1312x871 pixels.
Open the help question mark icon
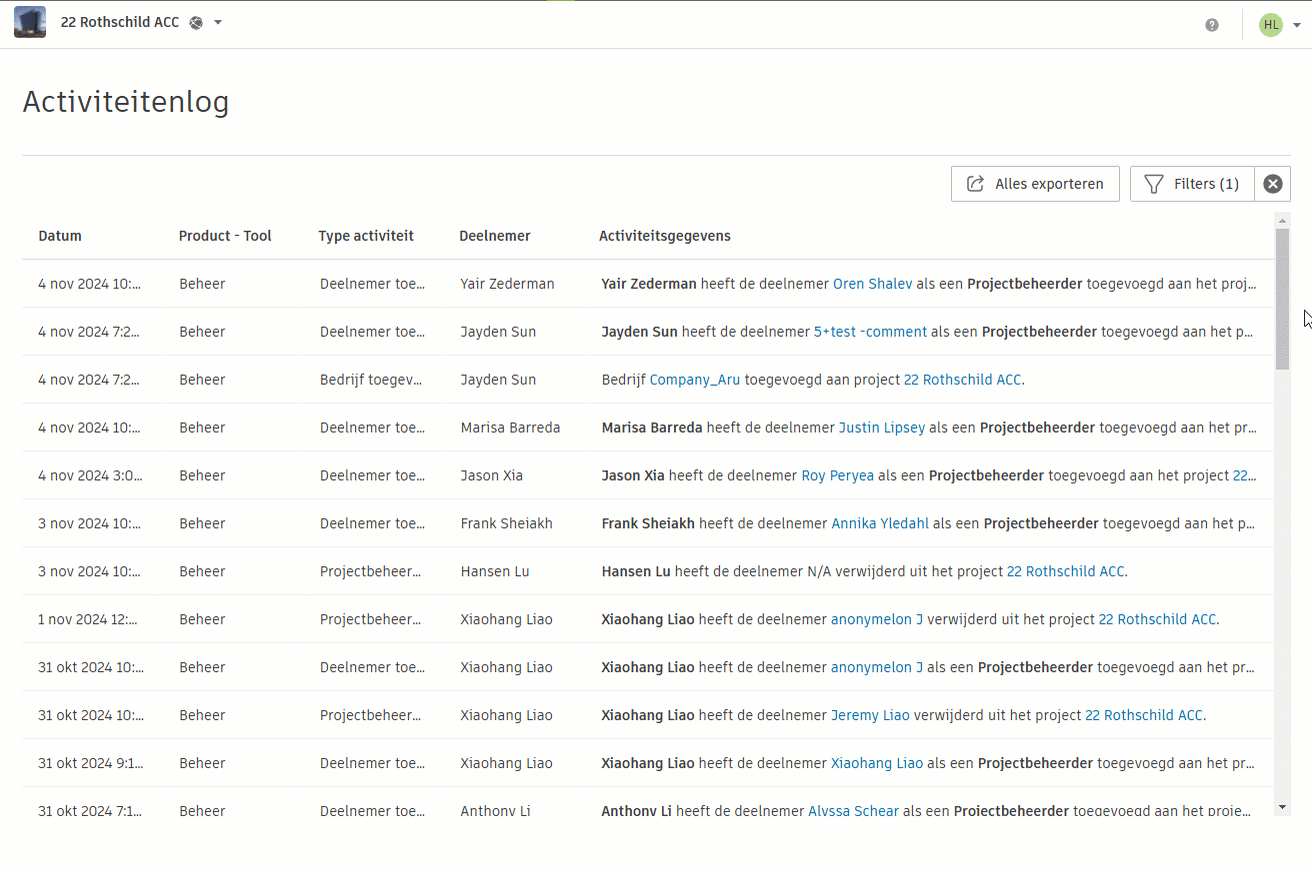point(1212,25)
